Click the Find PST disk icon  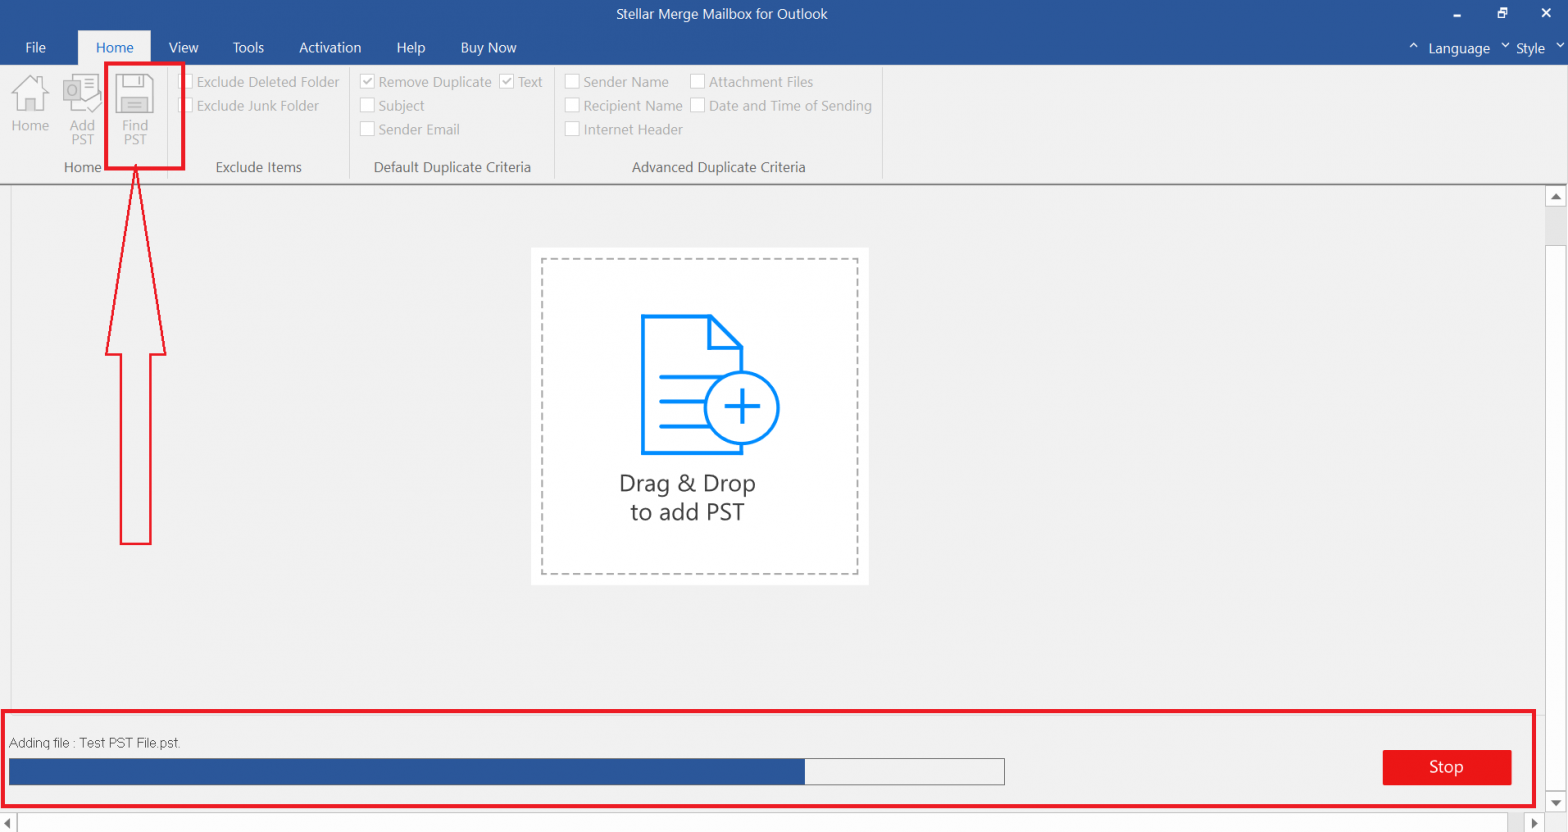click(x=134, y=94)
